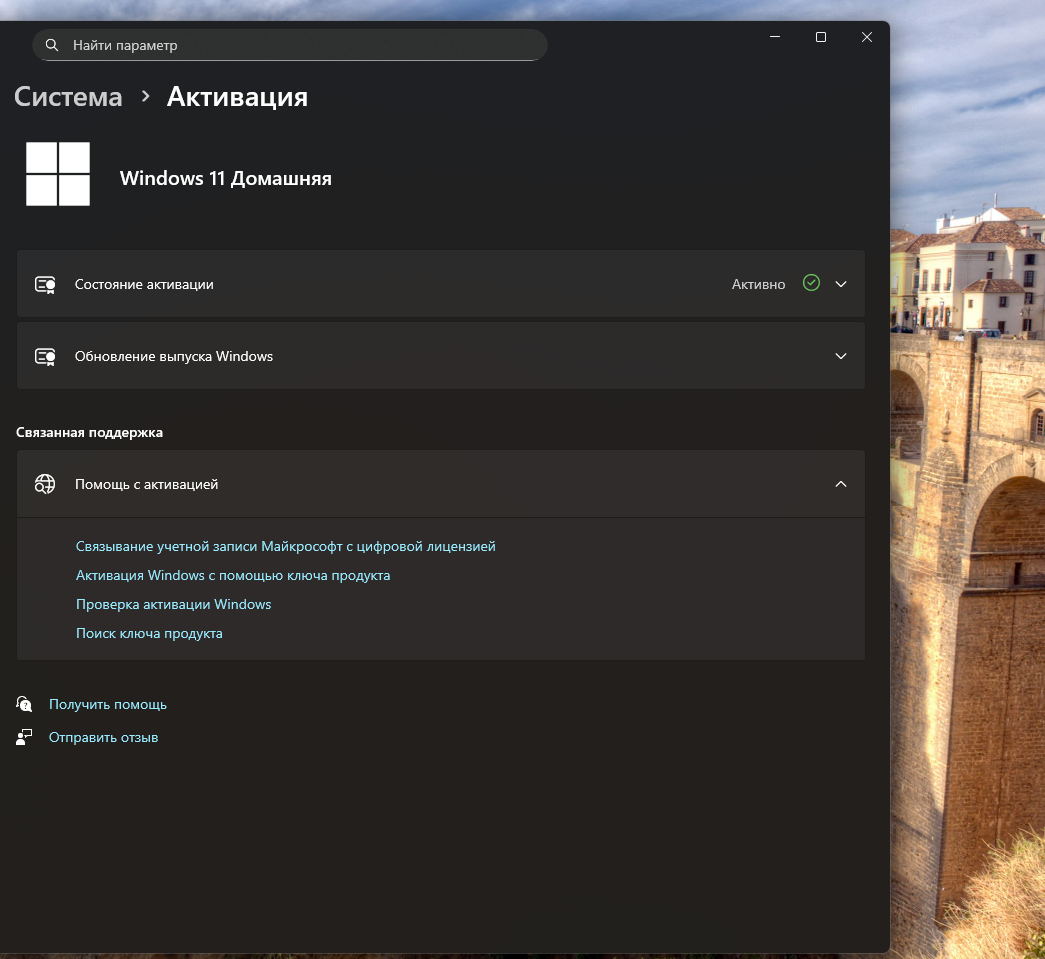1045x959 pixels.
Task: Click the green checkmark next to Активно
Action: 811,283
